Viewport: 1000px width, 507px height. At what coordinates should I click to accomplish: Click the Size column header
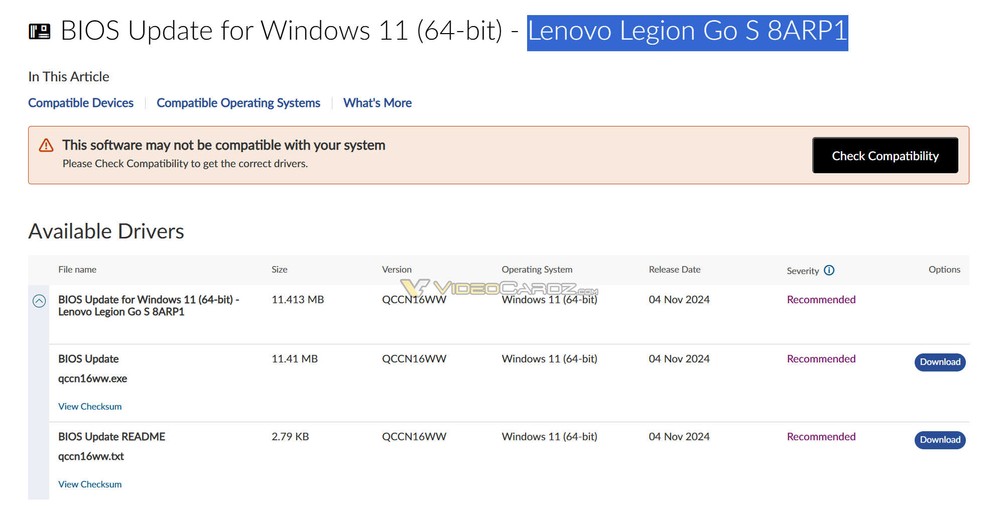pos(280,270)
